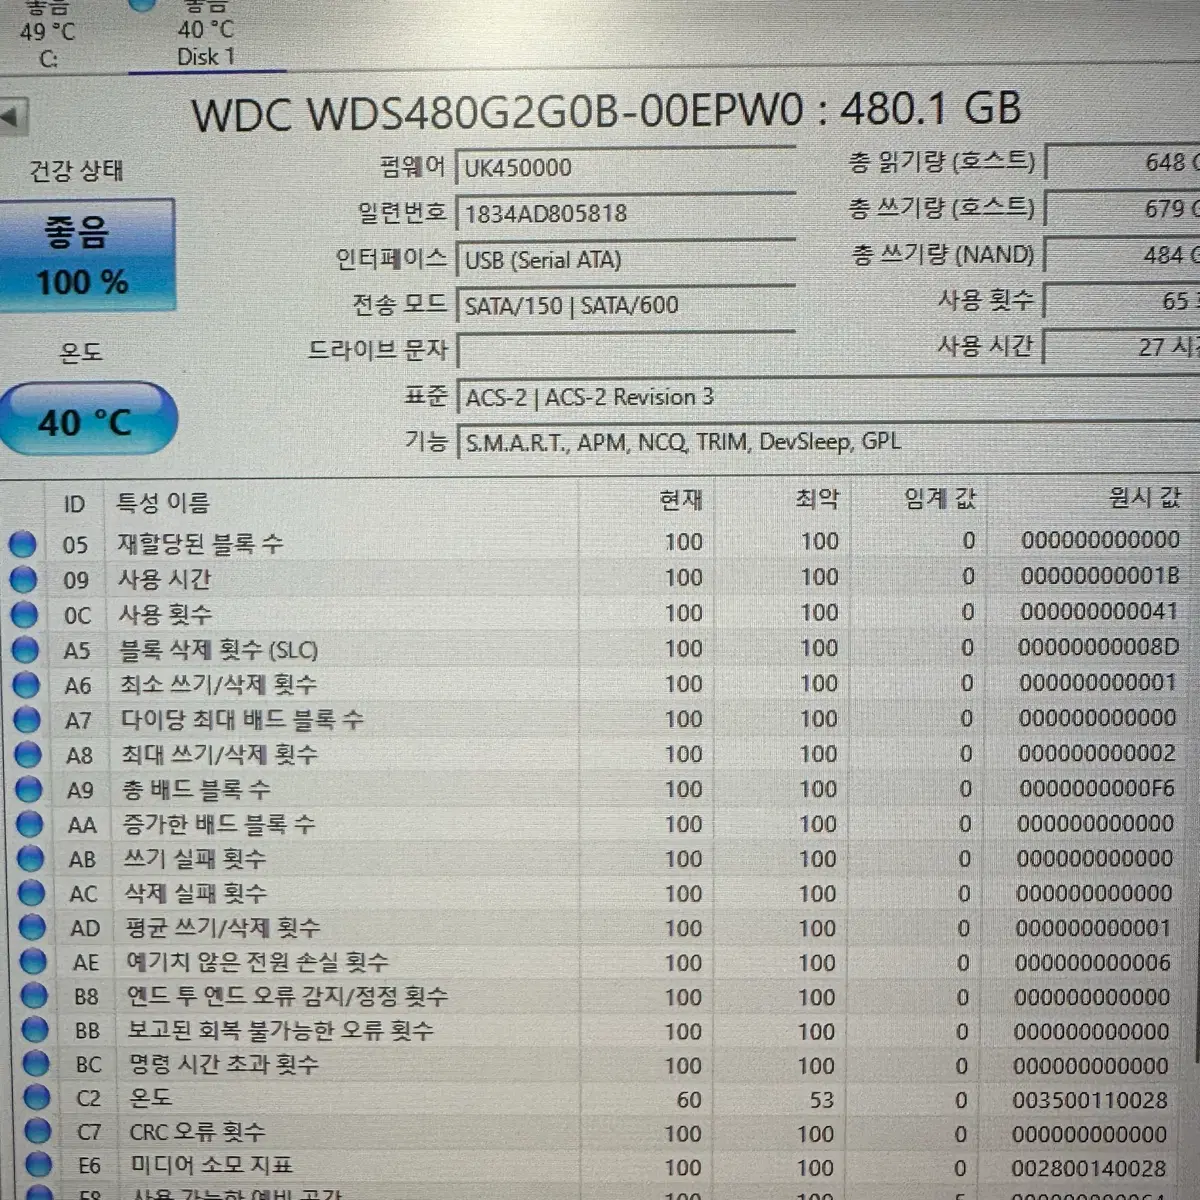Click the 일련번호 field 1834AD805818
1200x1200 pixels.
[x=625, y=213]
